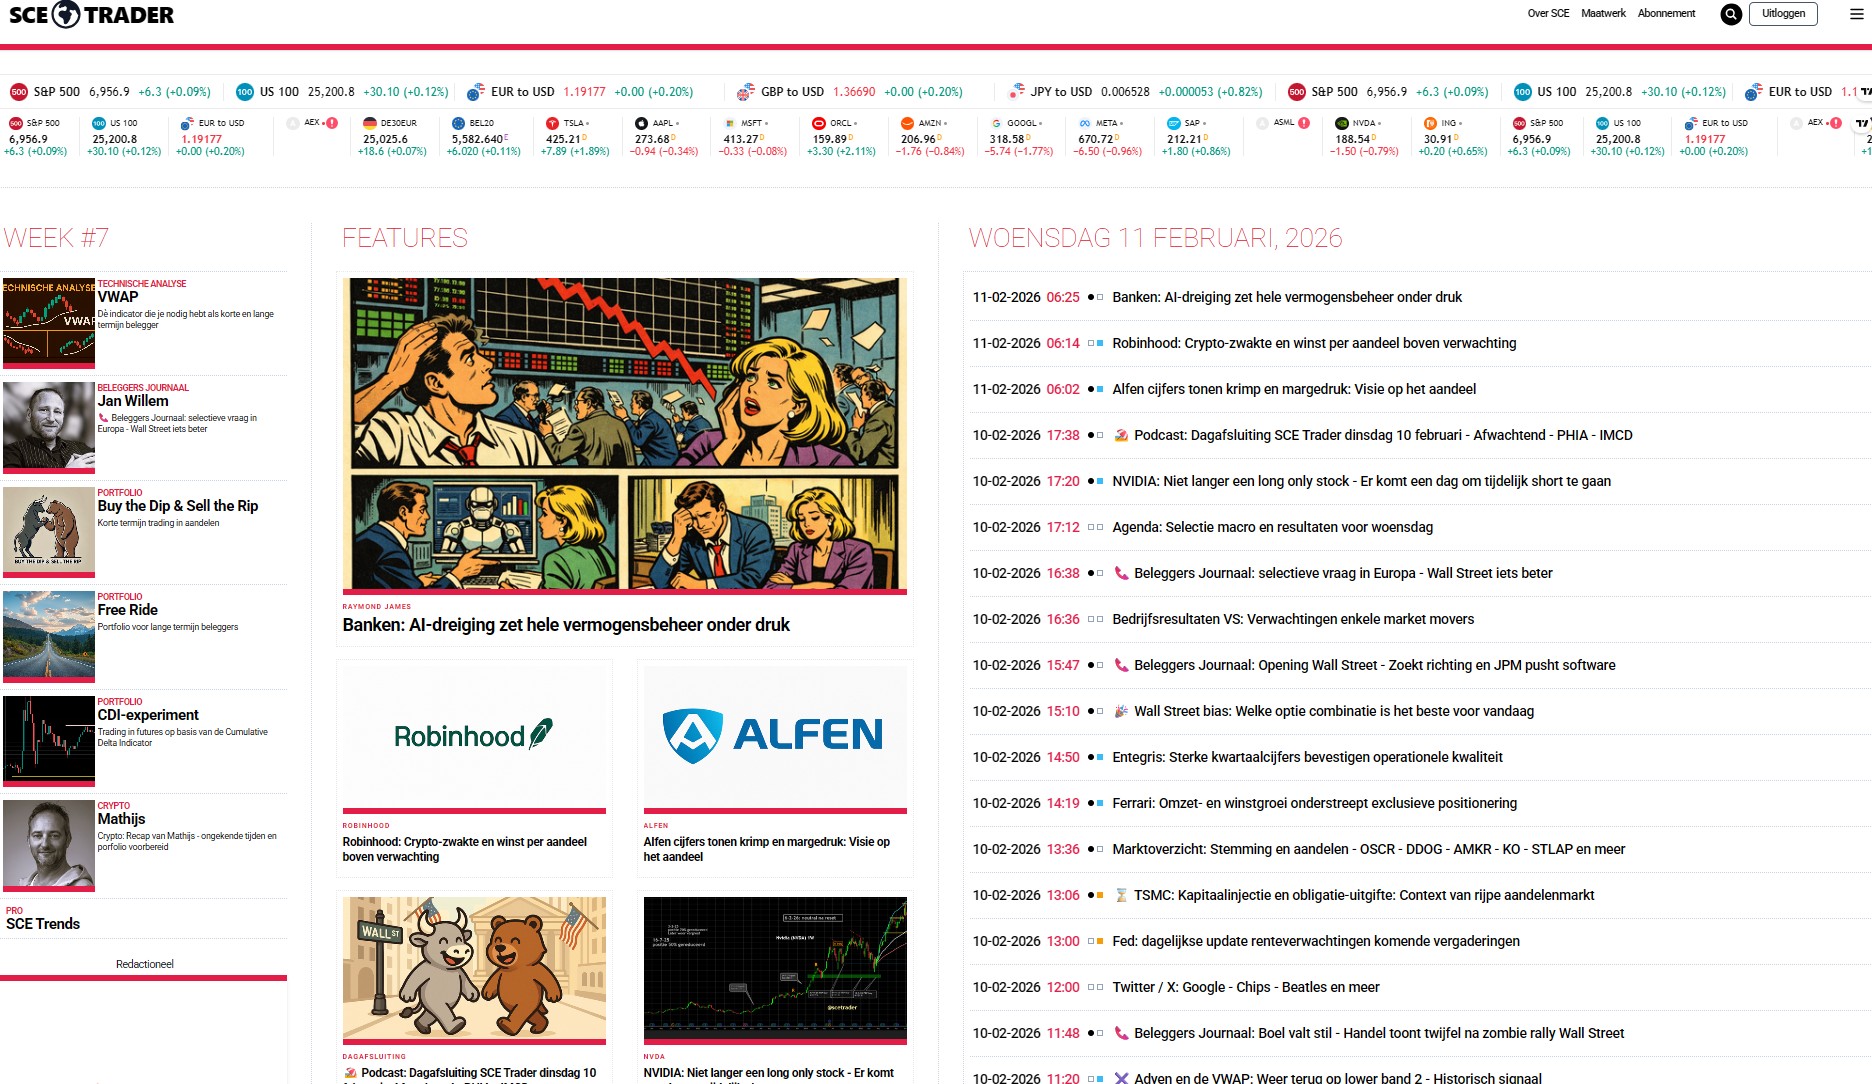Open the 'Buy the Dip & Sell the Rip' portfolio

click(178, 506)
